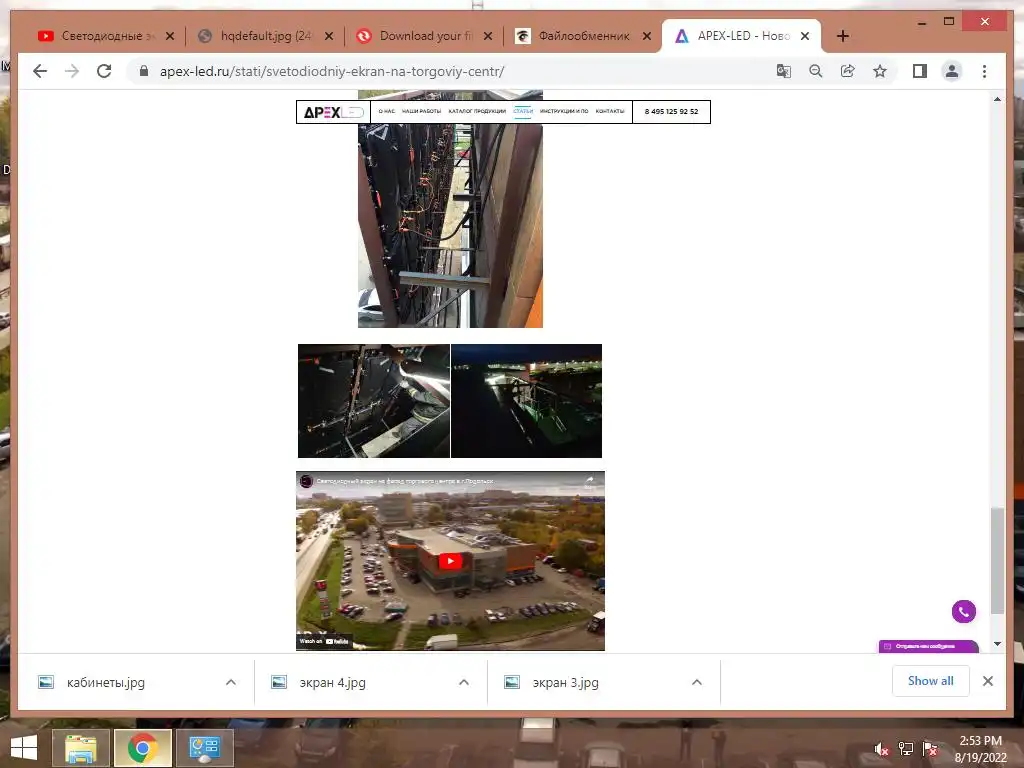
Task: Close the Файлообменник tab
Action: 647,36
